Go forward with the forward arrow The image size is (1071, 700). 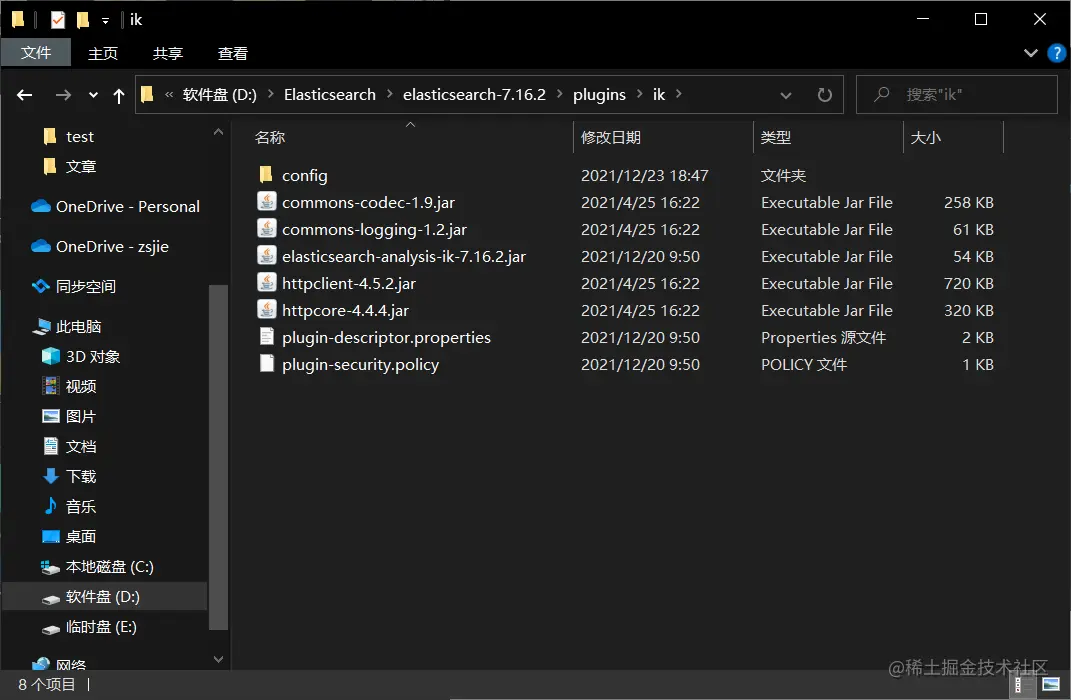(63, 95)
